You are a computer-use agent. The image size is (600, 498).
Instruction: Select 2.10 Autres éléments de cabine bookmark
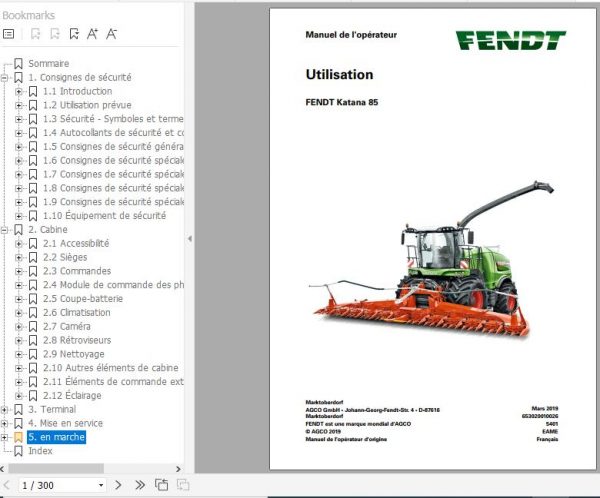(x=111, y=368)
